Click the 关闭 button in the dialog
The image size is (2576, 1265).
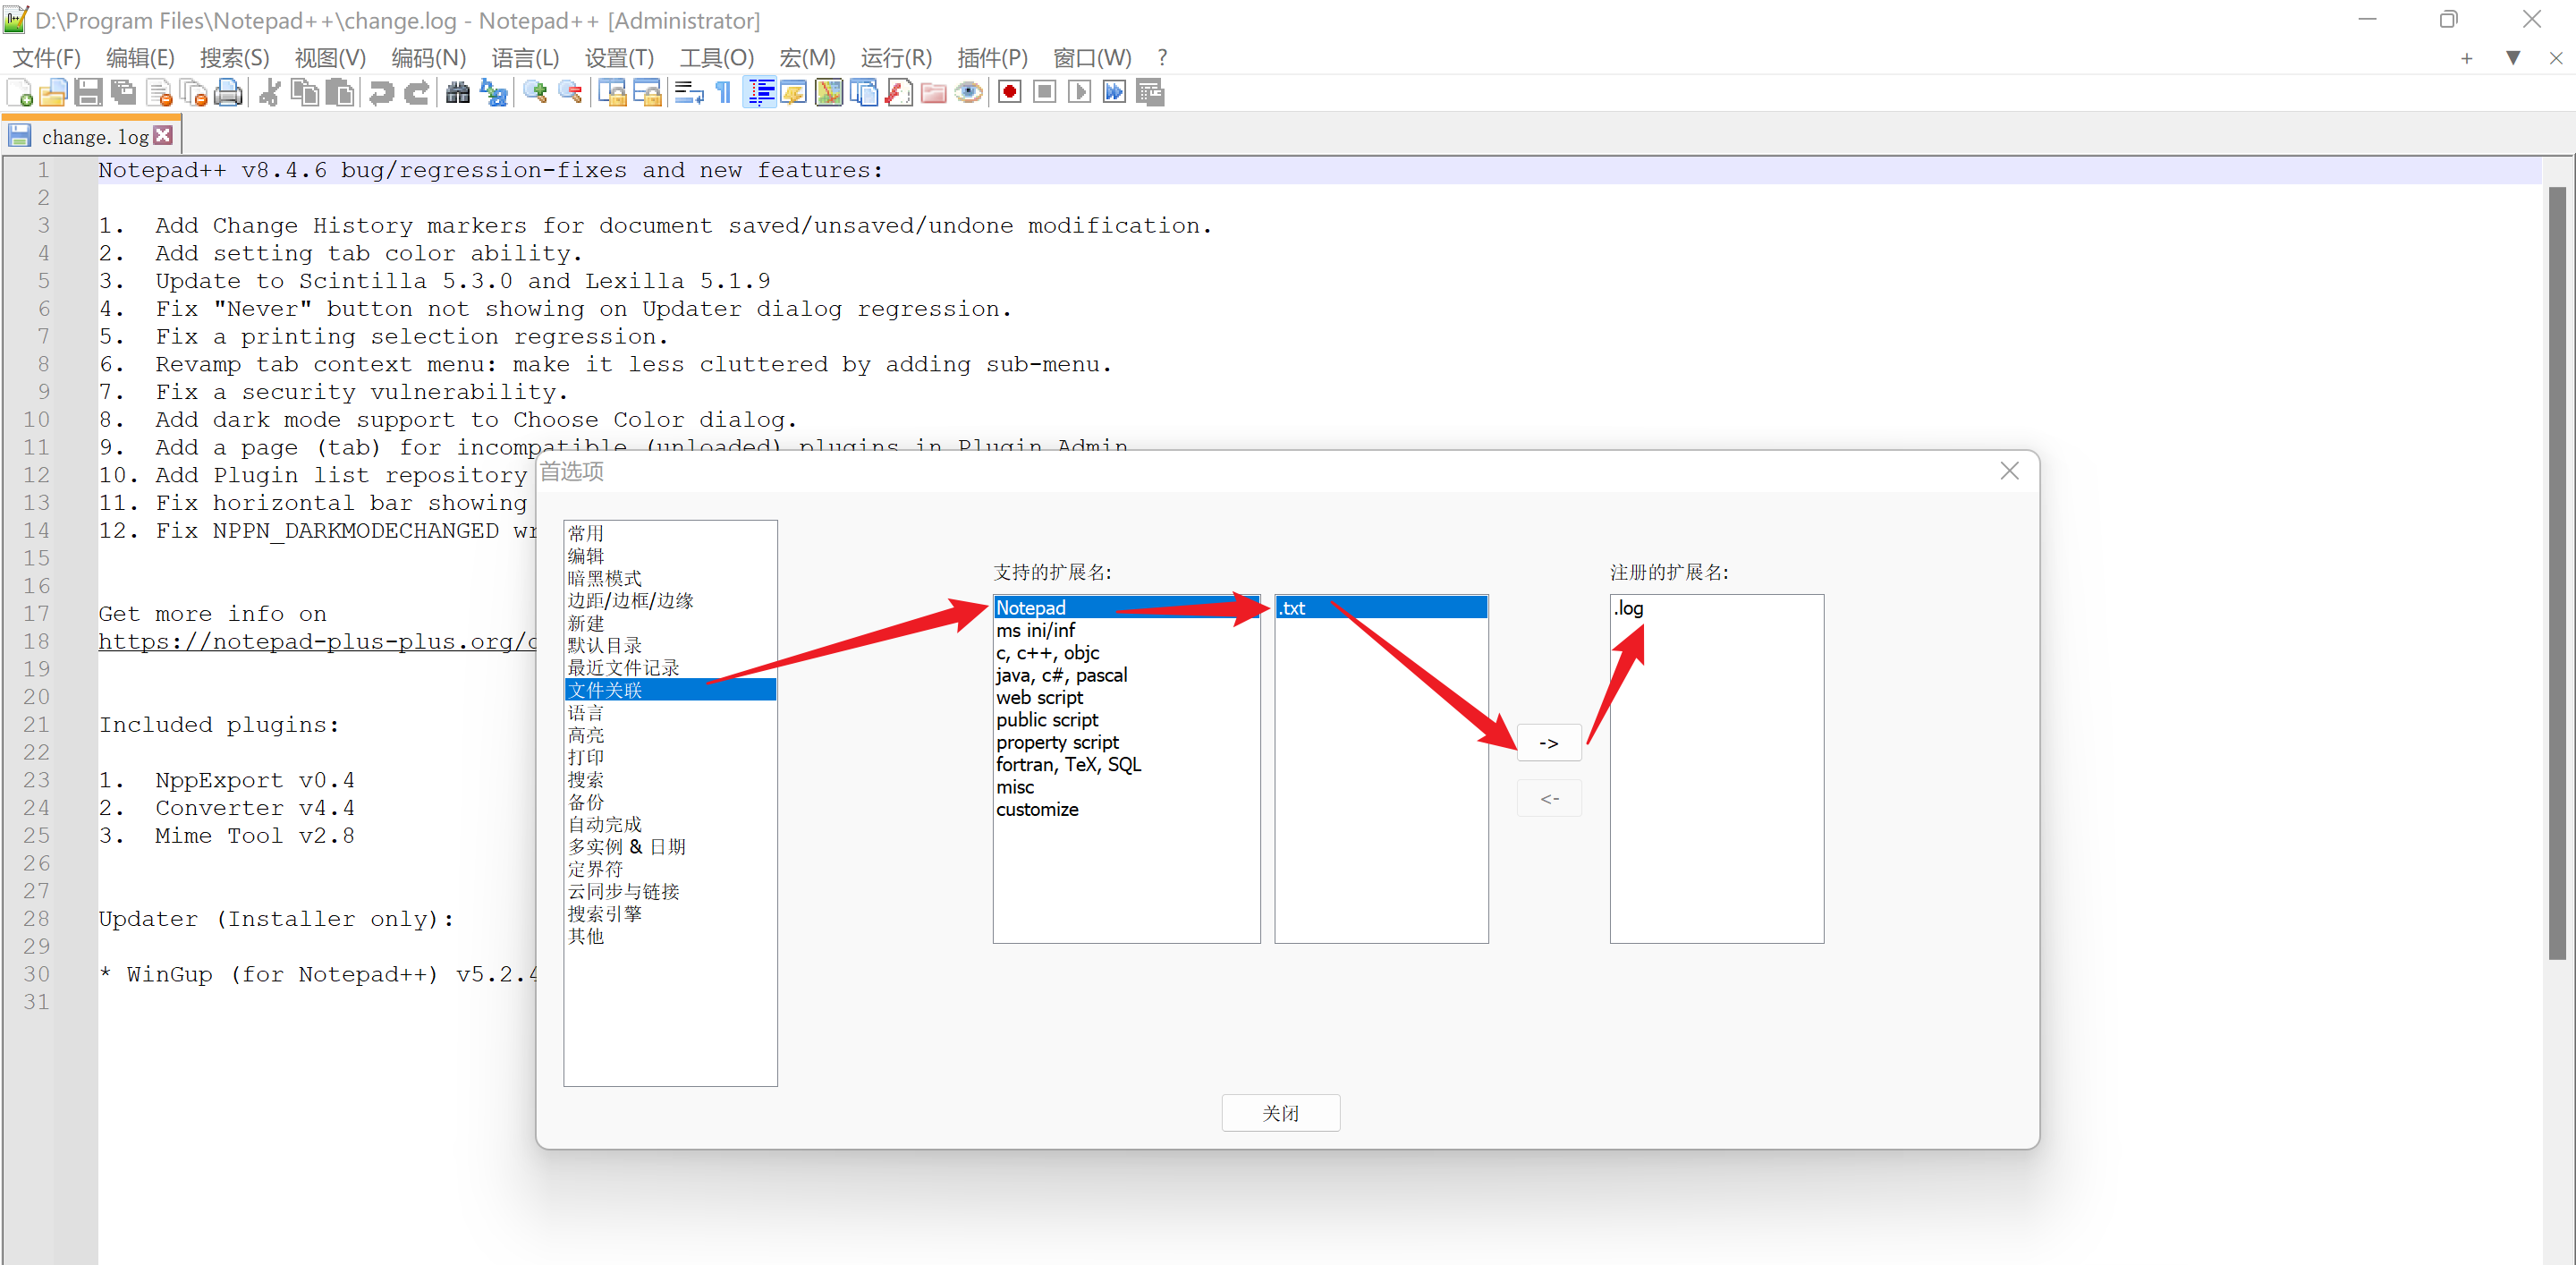click(x=1280, y=1113)
